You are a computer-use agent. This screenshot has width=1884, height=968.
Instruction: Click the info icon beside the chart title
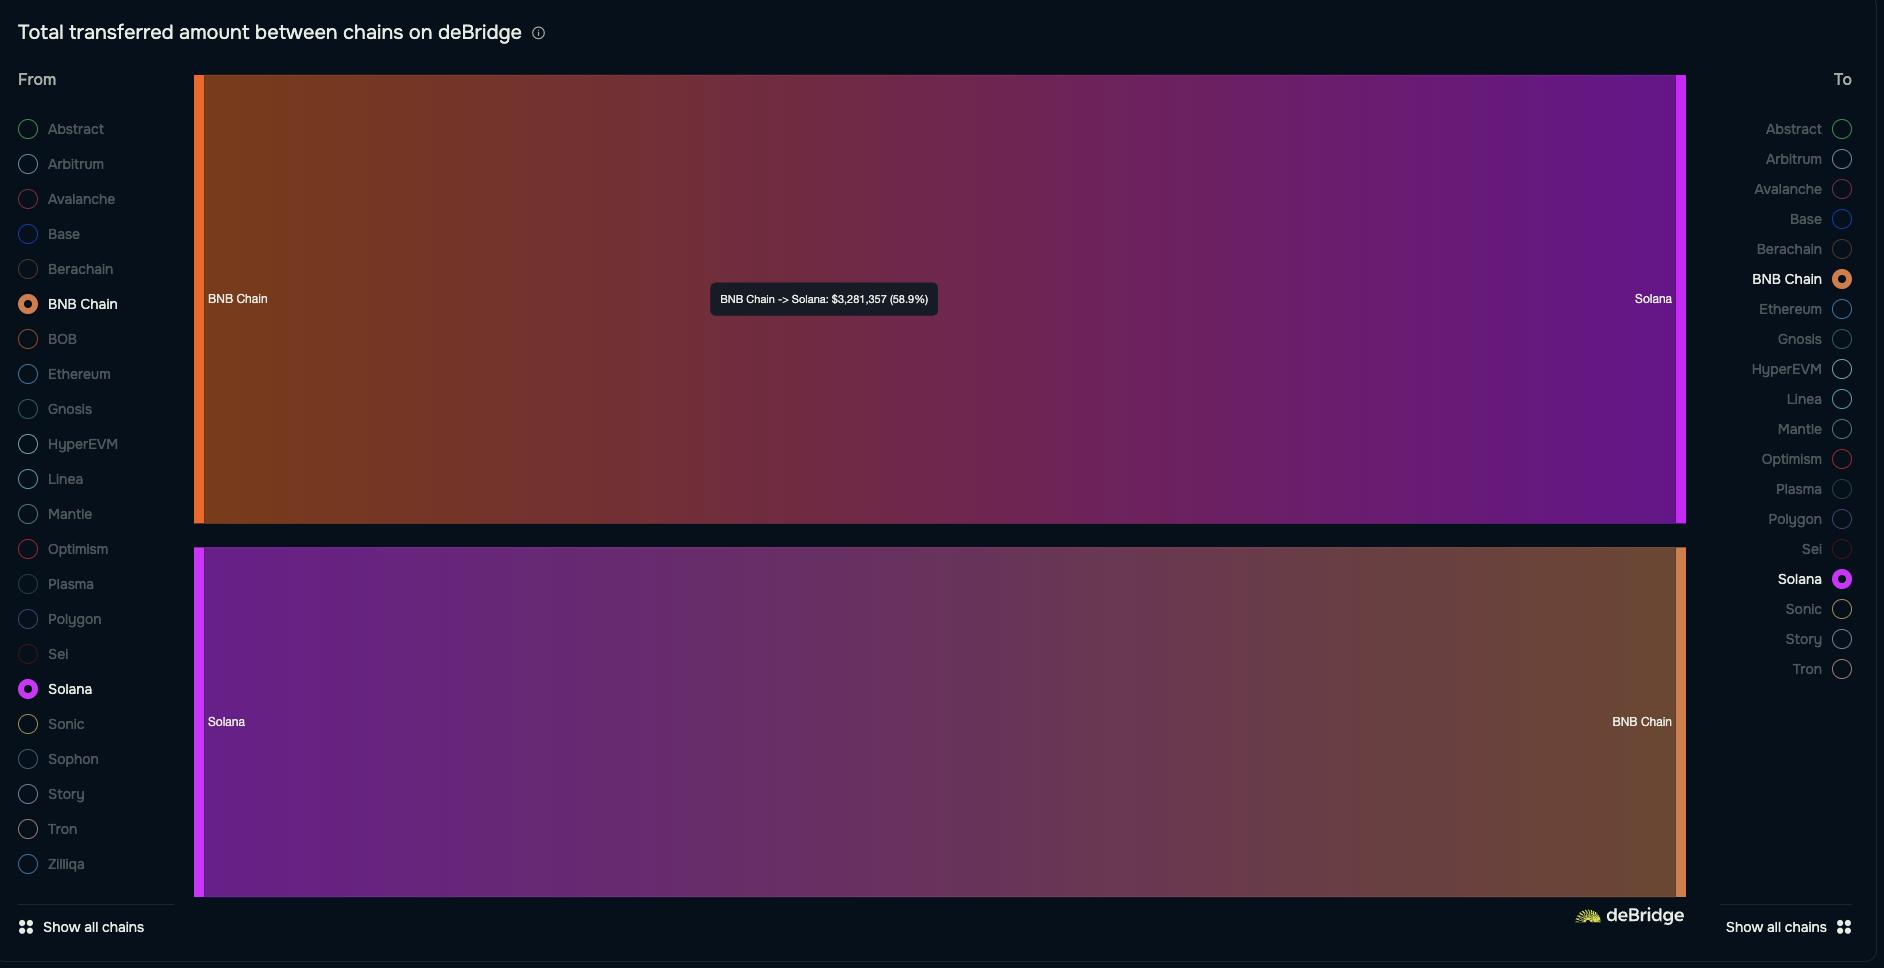538,33
